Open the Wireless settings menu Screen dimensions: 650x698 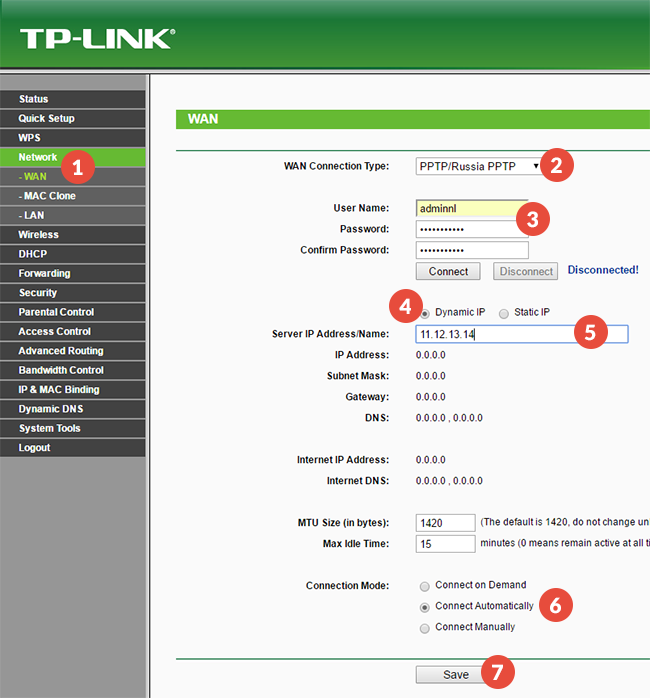(39, 235)
